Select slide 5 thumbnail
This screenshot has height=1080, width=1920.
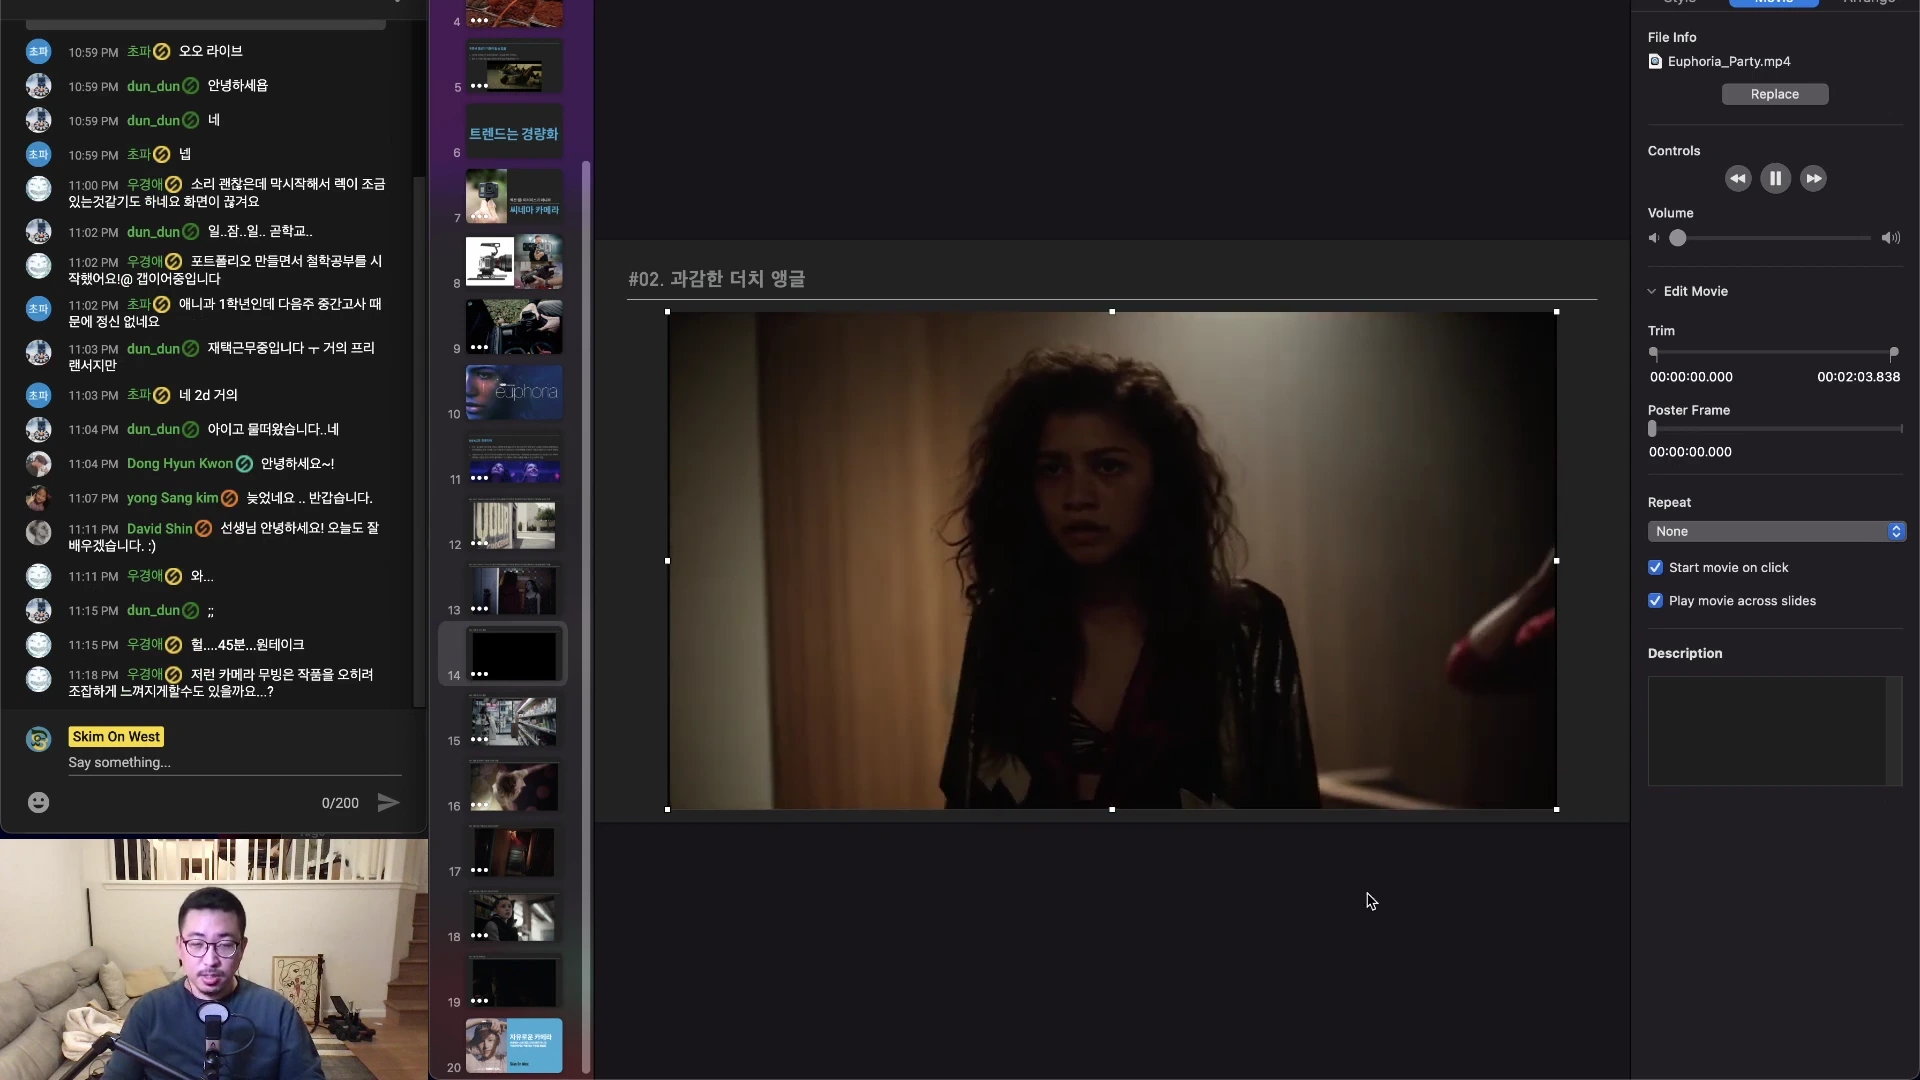point(514,67)
